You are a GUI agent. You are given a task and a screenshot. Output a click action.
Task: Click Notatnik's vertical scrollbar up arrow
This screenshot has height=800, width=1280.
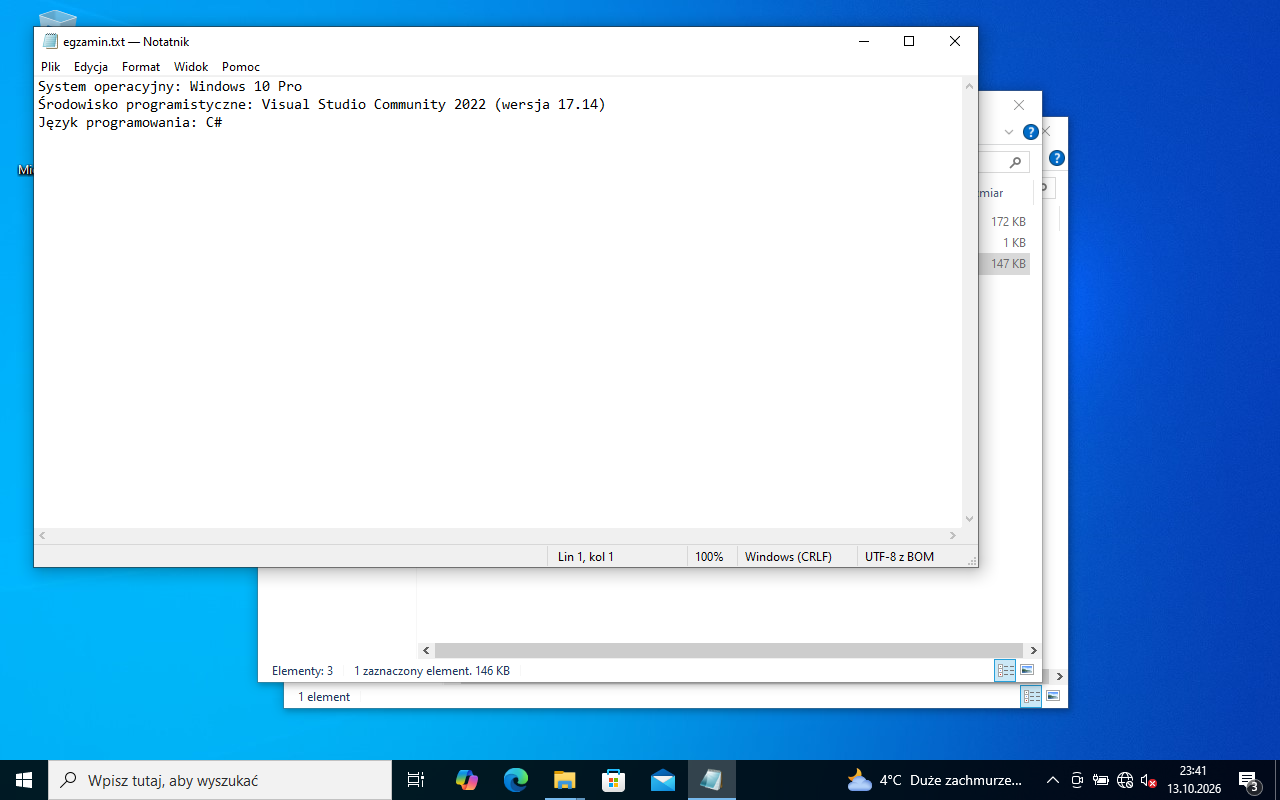(969, 86)
